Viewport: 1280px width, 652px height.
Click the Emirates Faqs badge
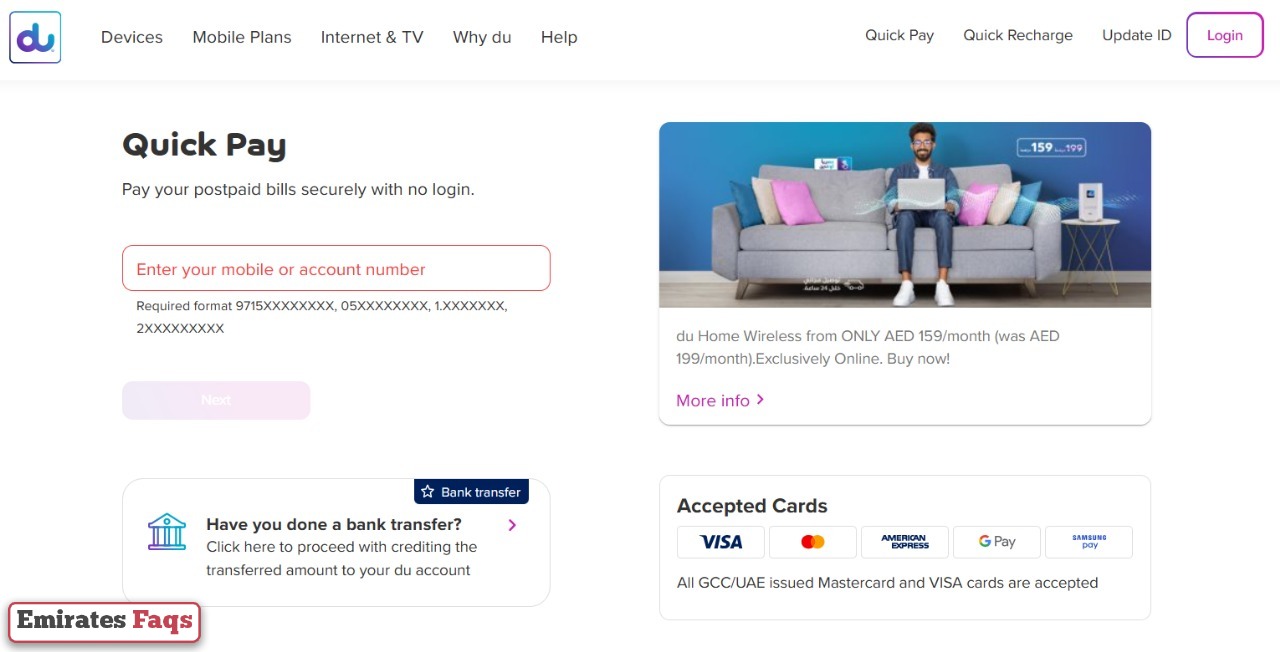[x=104, y=621]
